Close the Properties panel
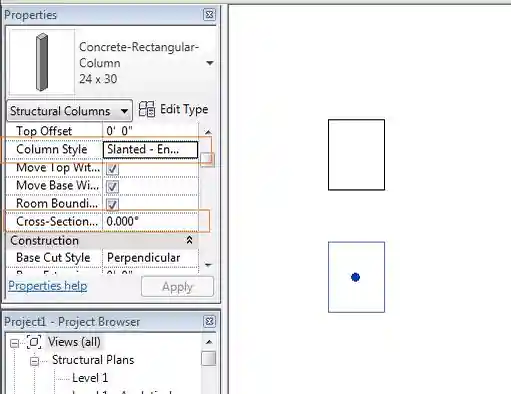 point(209,15)
